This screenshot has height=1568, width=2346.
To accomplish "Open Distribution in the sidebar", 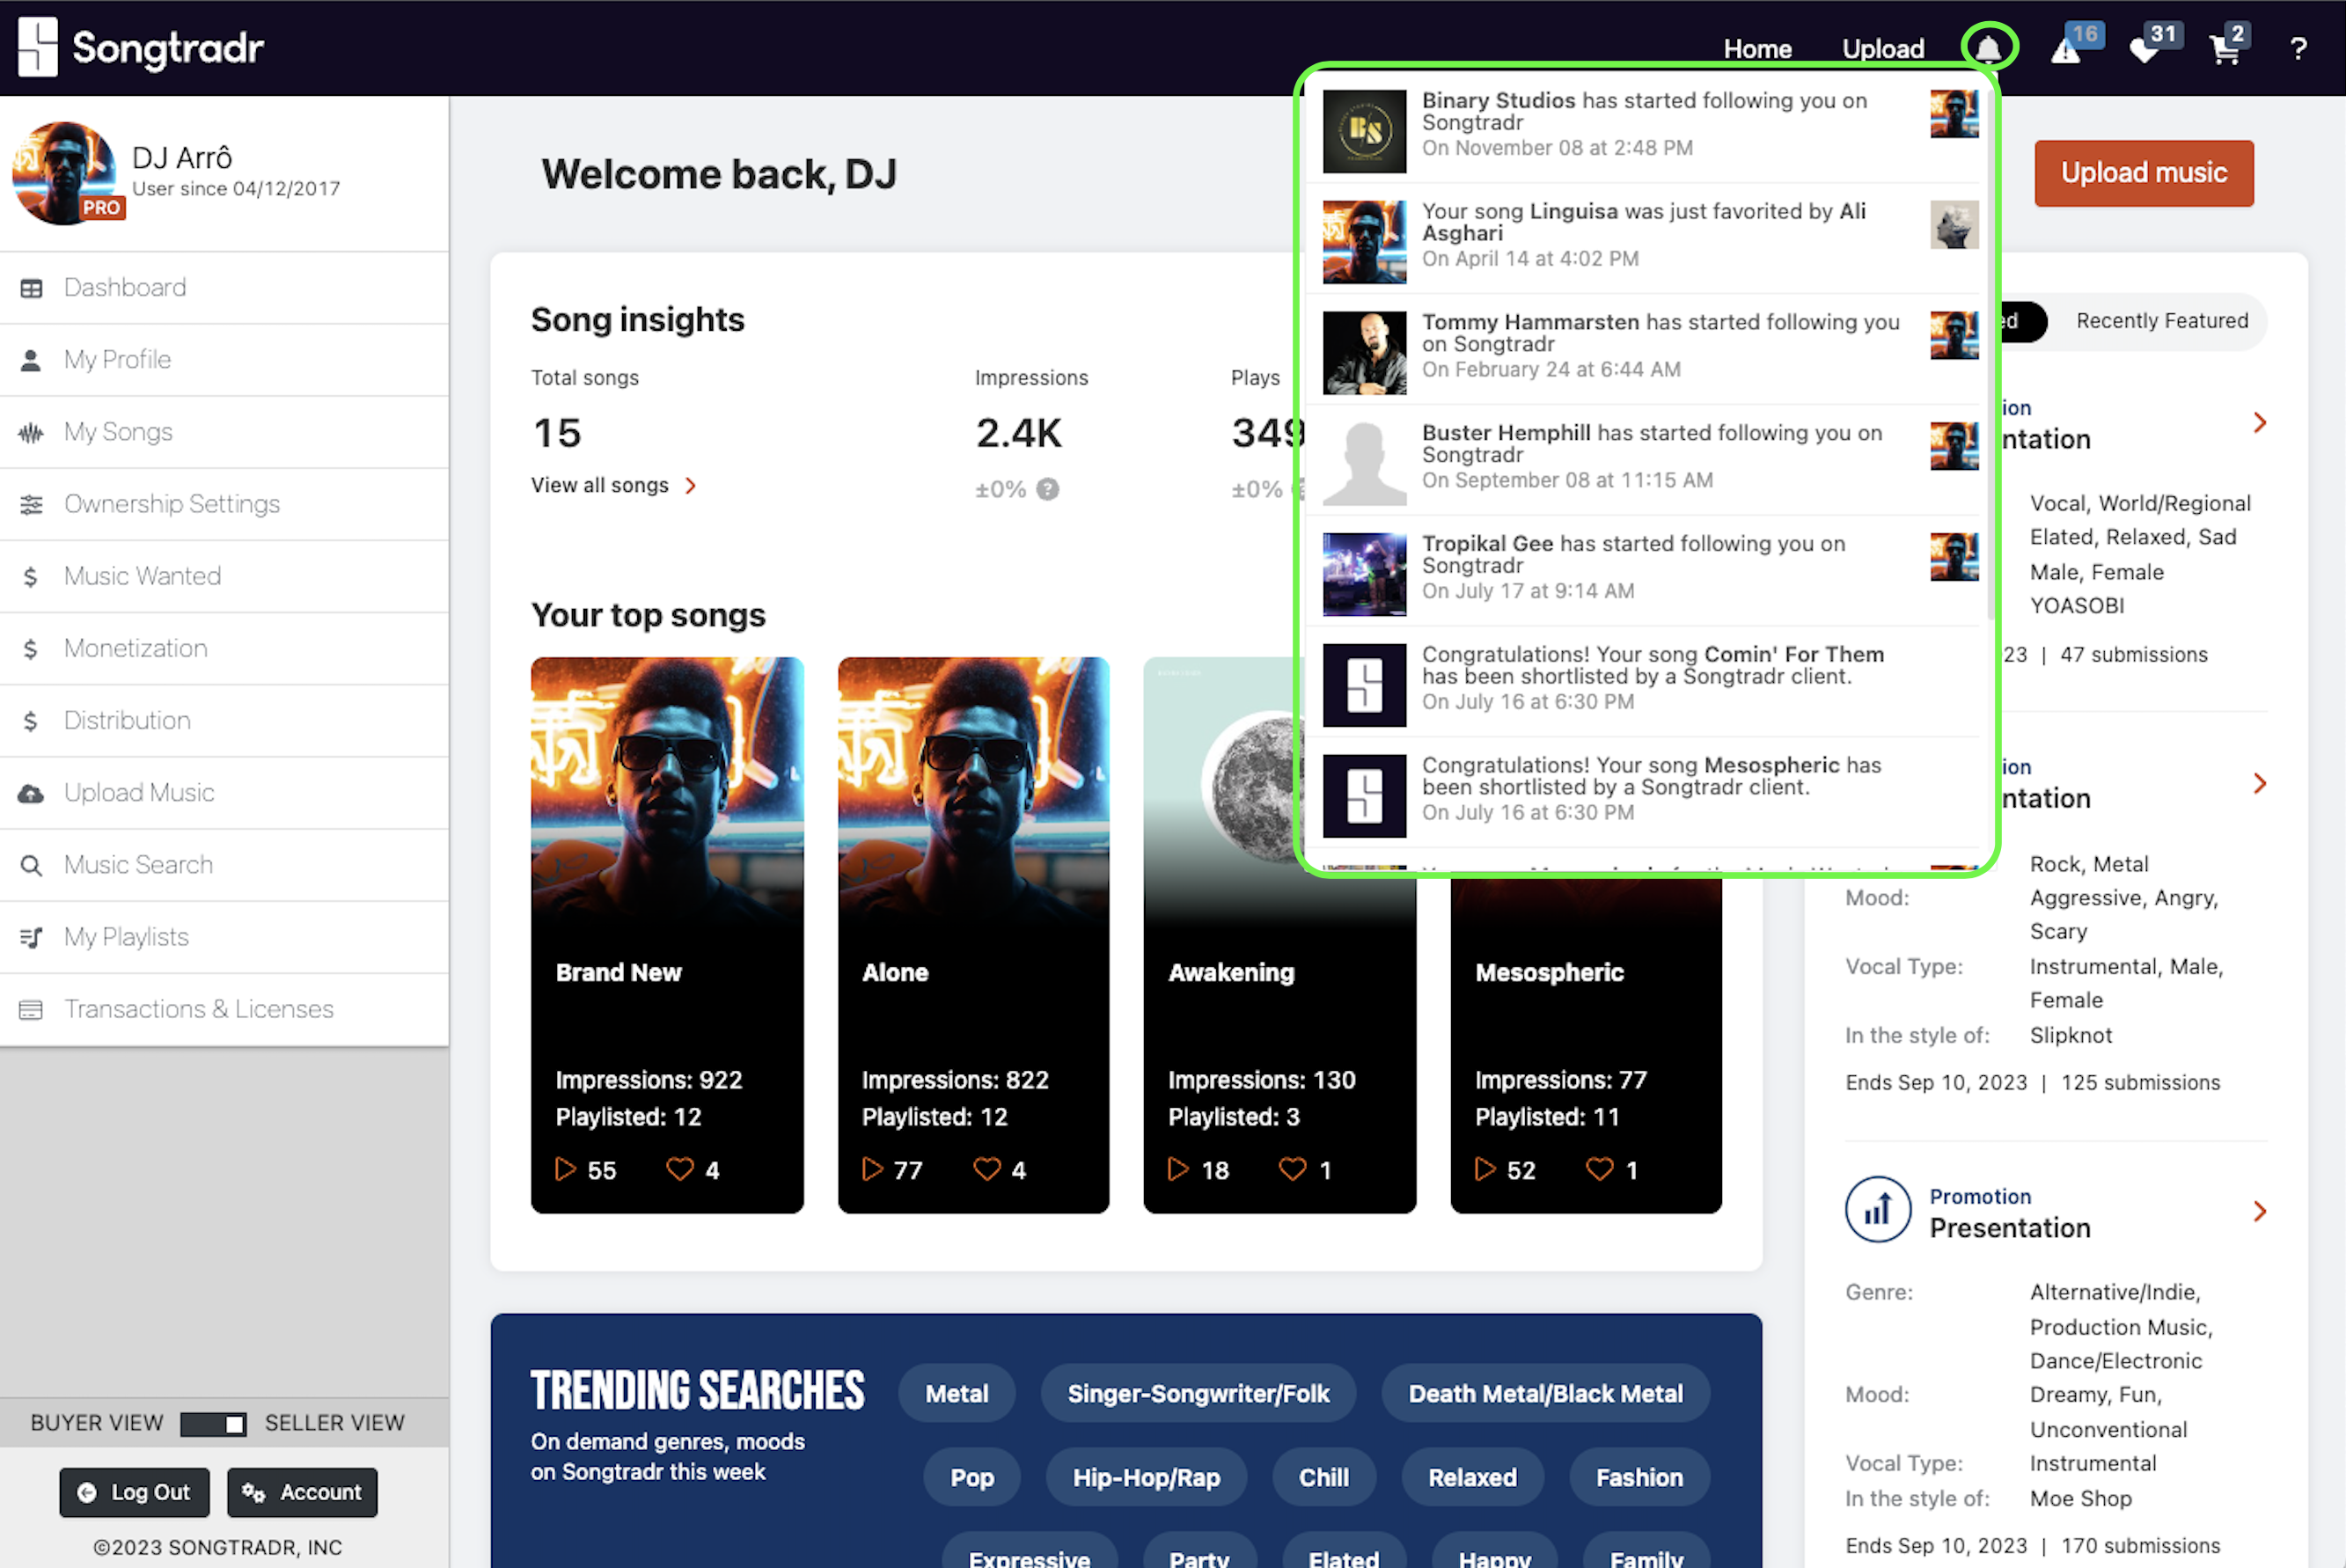I will click(x=224, y=721).
